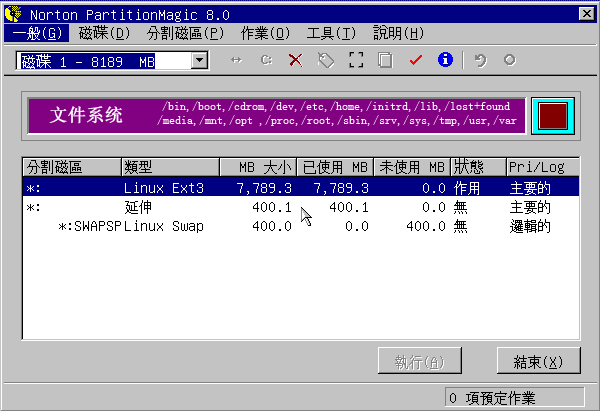Click the 0 項預定作業 status bar entry
The width and height of the screenshot is (600, 411).
click(515, 398)
